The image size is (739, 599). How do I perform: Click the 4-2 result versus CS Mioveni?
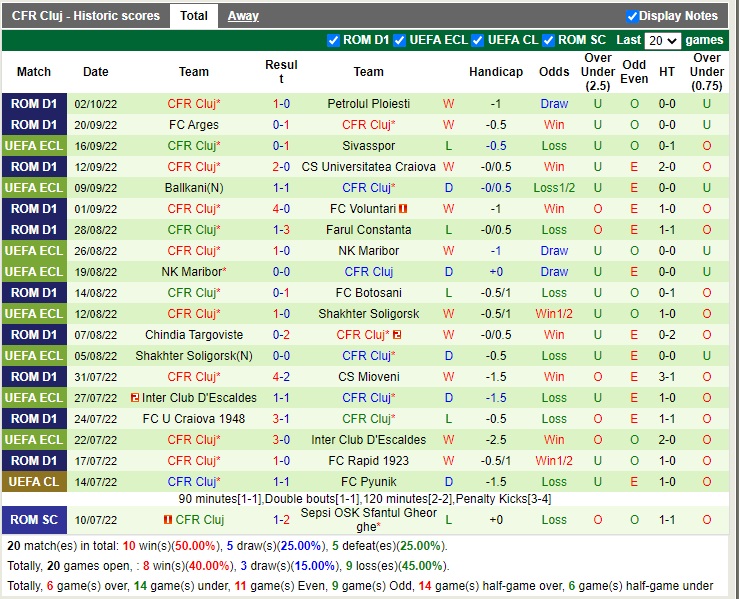pos(281,377)
